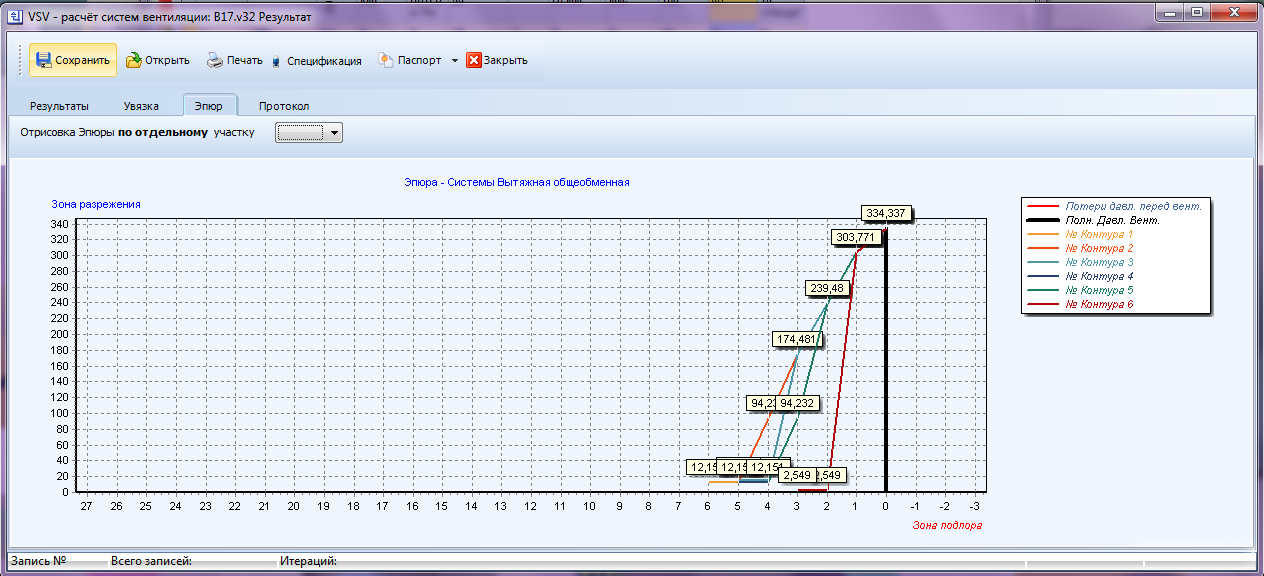Click legend line for Потери давл. перед вент.
1264x576 pixels.
[x=1044, y=205]
